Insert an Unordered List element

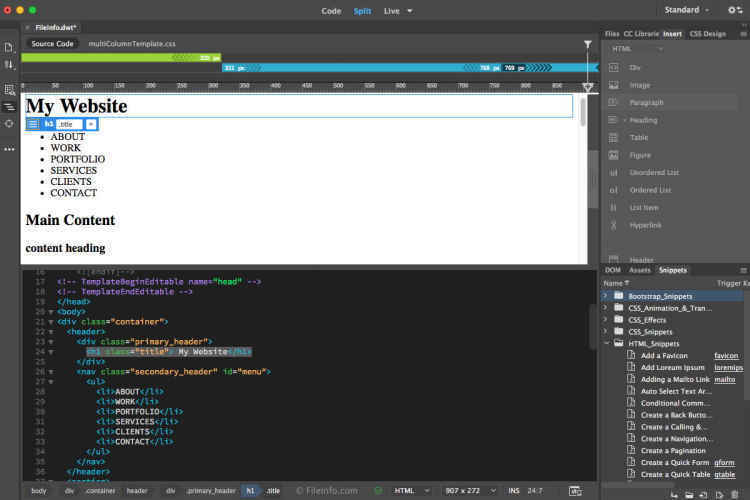click(x=653, y=172)
